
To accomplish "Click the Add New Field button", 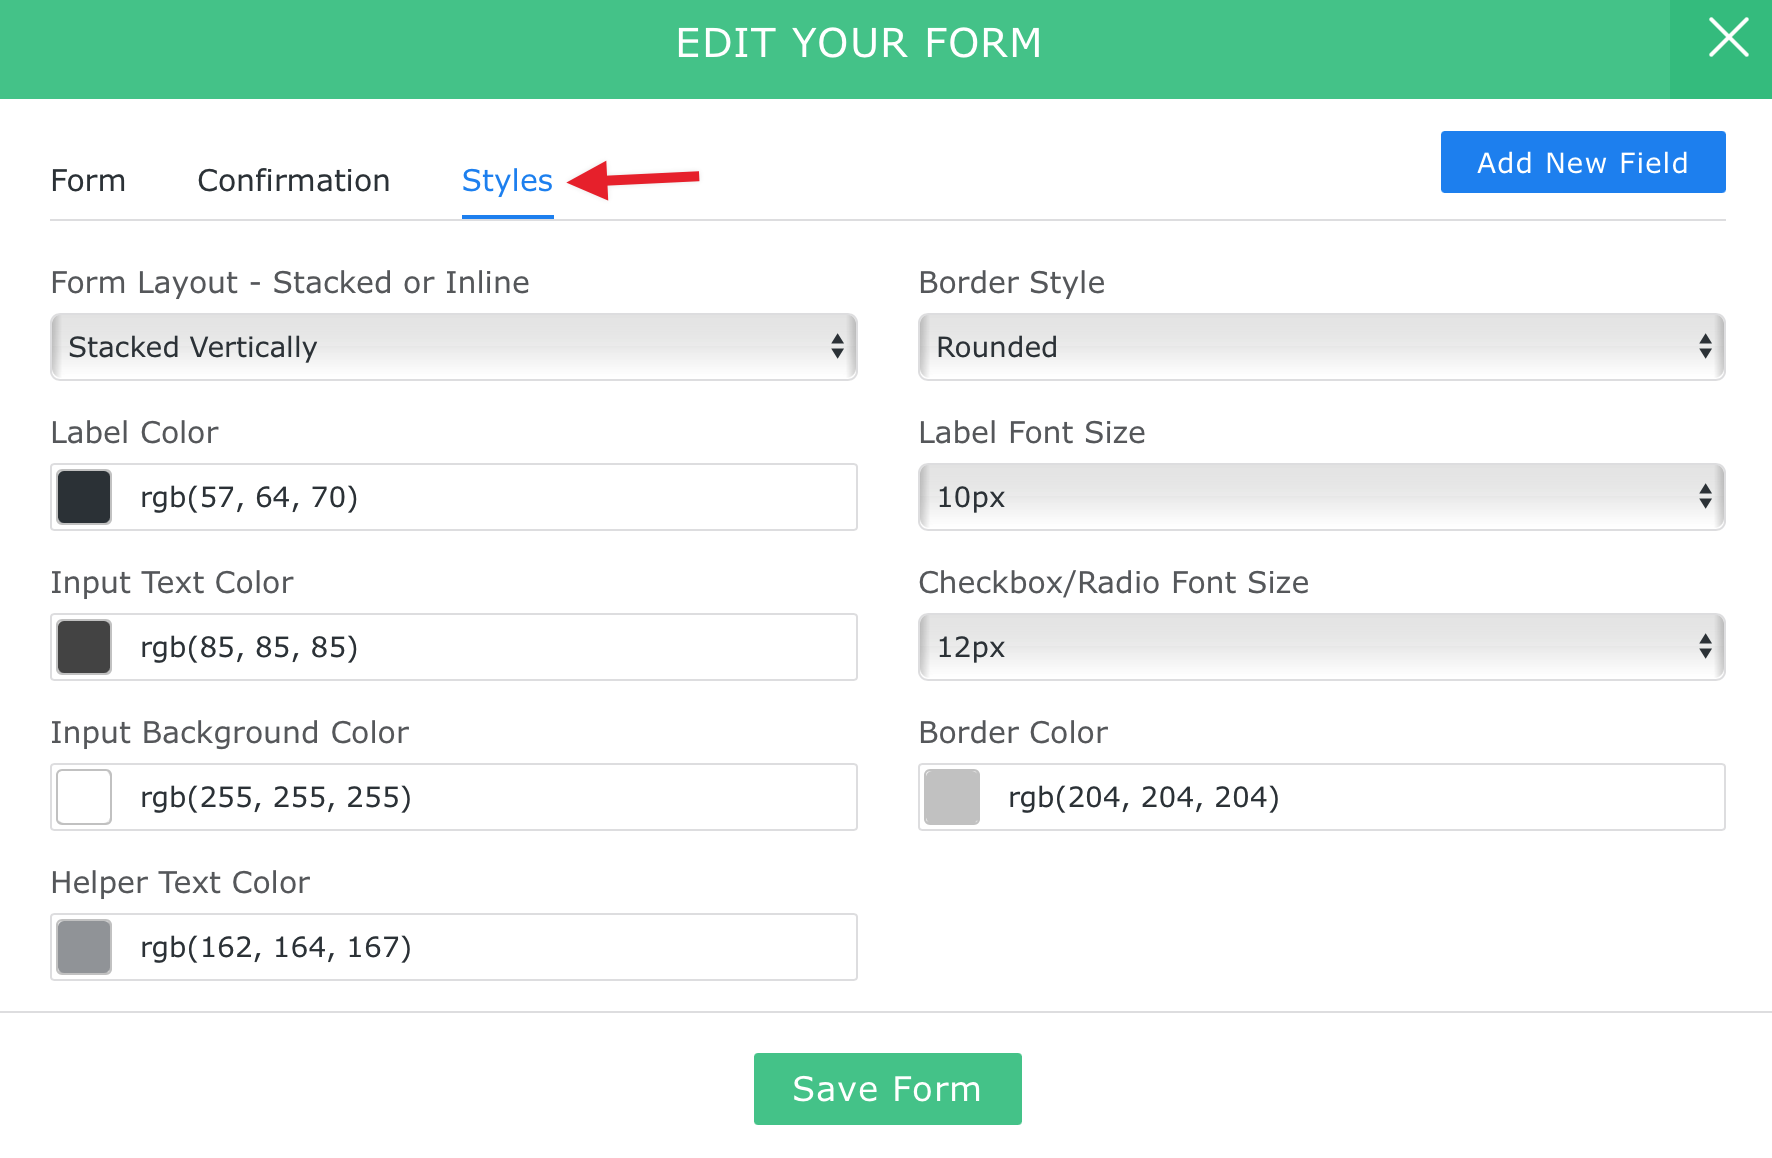I will [1583, 162].
